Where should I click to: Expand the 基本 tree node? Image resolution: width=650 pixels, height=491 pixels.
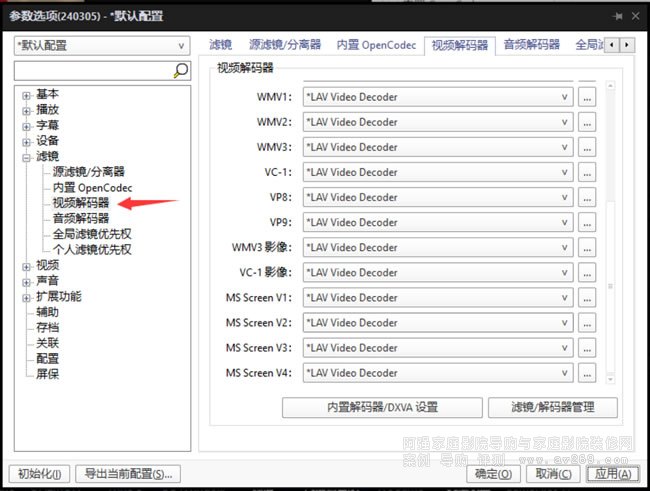click(27, 94)
